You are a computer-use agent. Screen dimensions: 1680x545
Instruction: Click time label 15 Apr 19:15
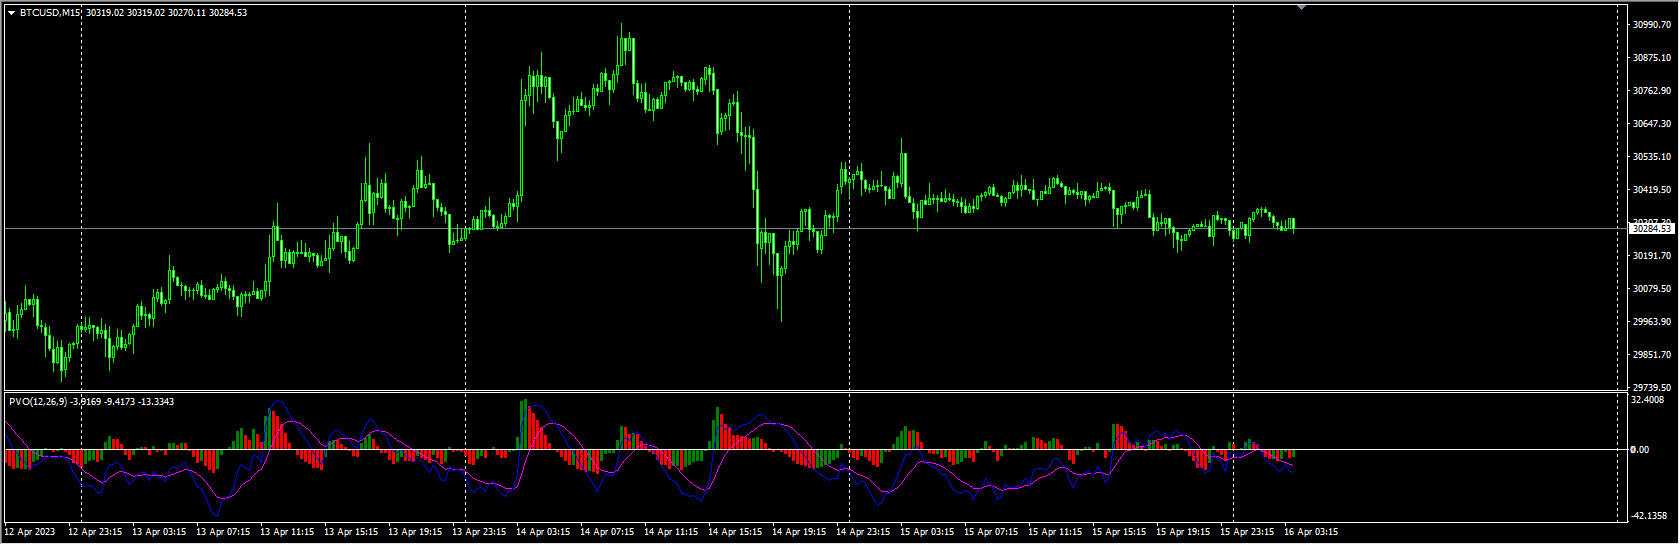coord(1183,532)
